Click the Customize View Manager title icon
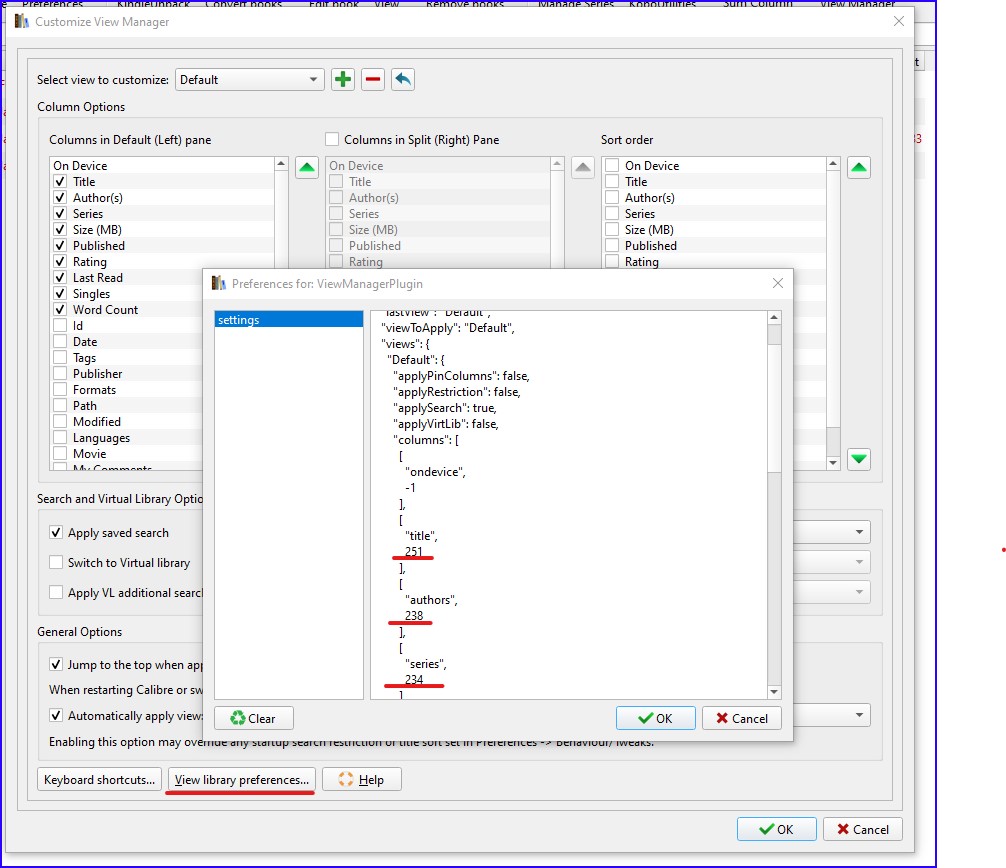Viewport: 1006px width, 868px height. tap(22, 21)
